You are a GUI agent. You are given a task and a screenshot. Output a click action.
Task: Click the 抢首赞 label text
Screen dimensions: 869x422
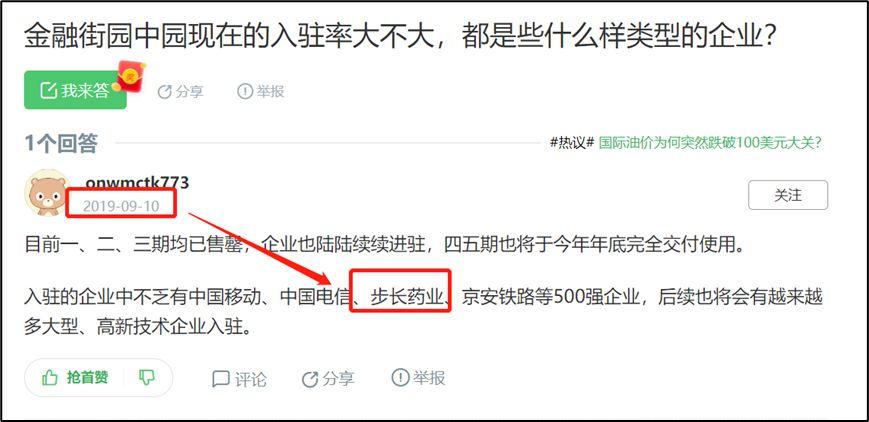pos(88,378)
